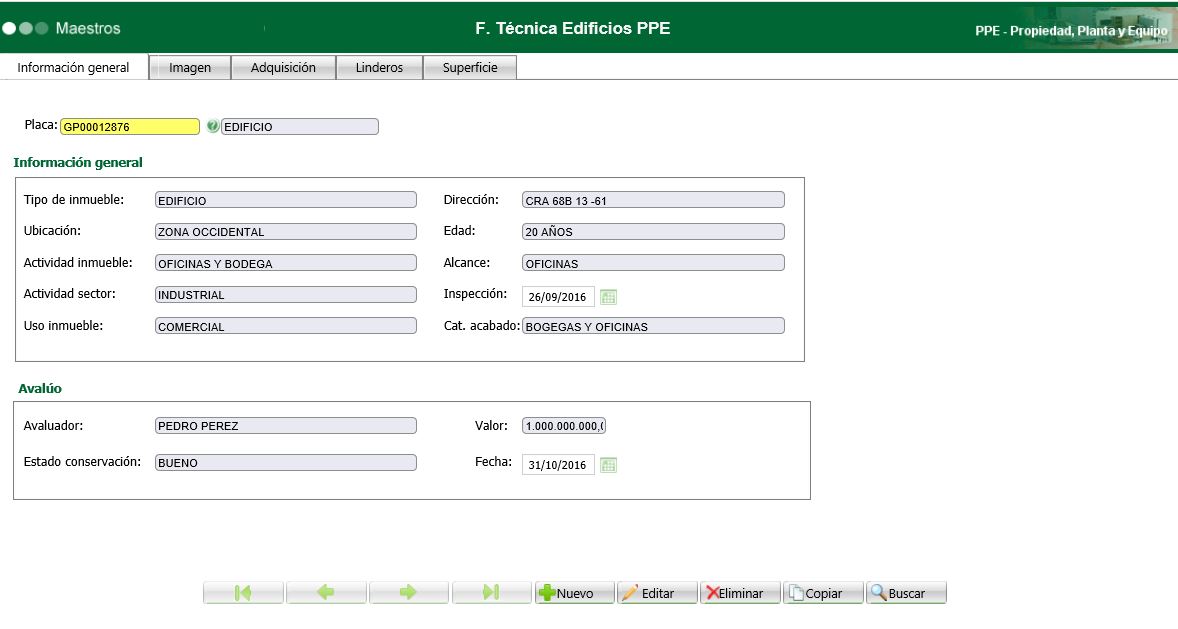Click the Avalúo section heading

click(40, 389)
